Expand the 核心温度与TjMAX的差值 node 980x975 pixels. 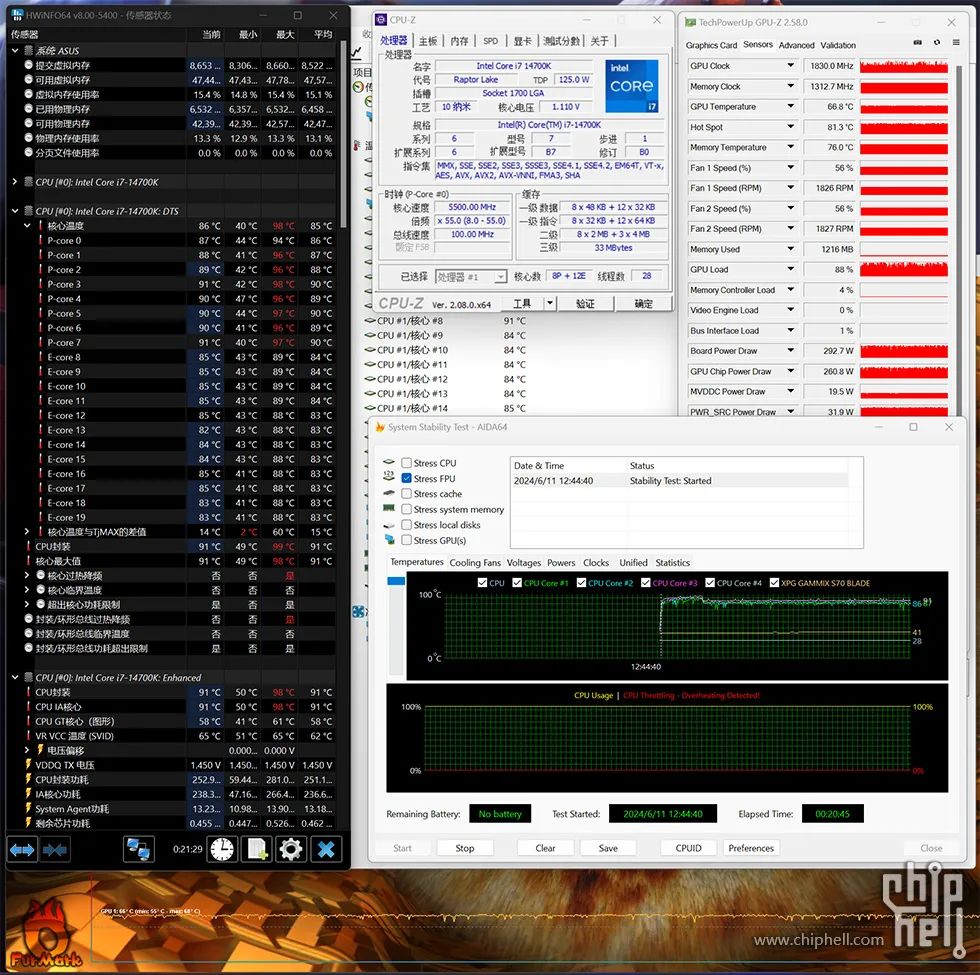[x=27, y=532]
